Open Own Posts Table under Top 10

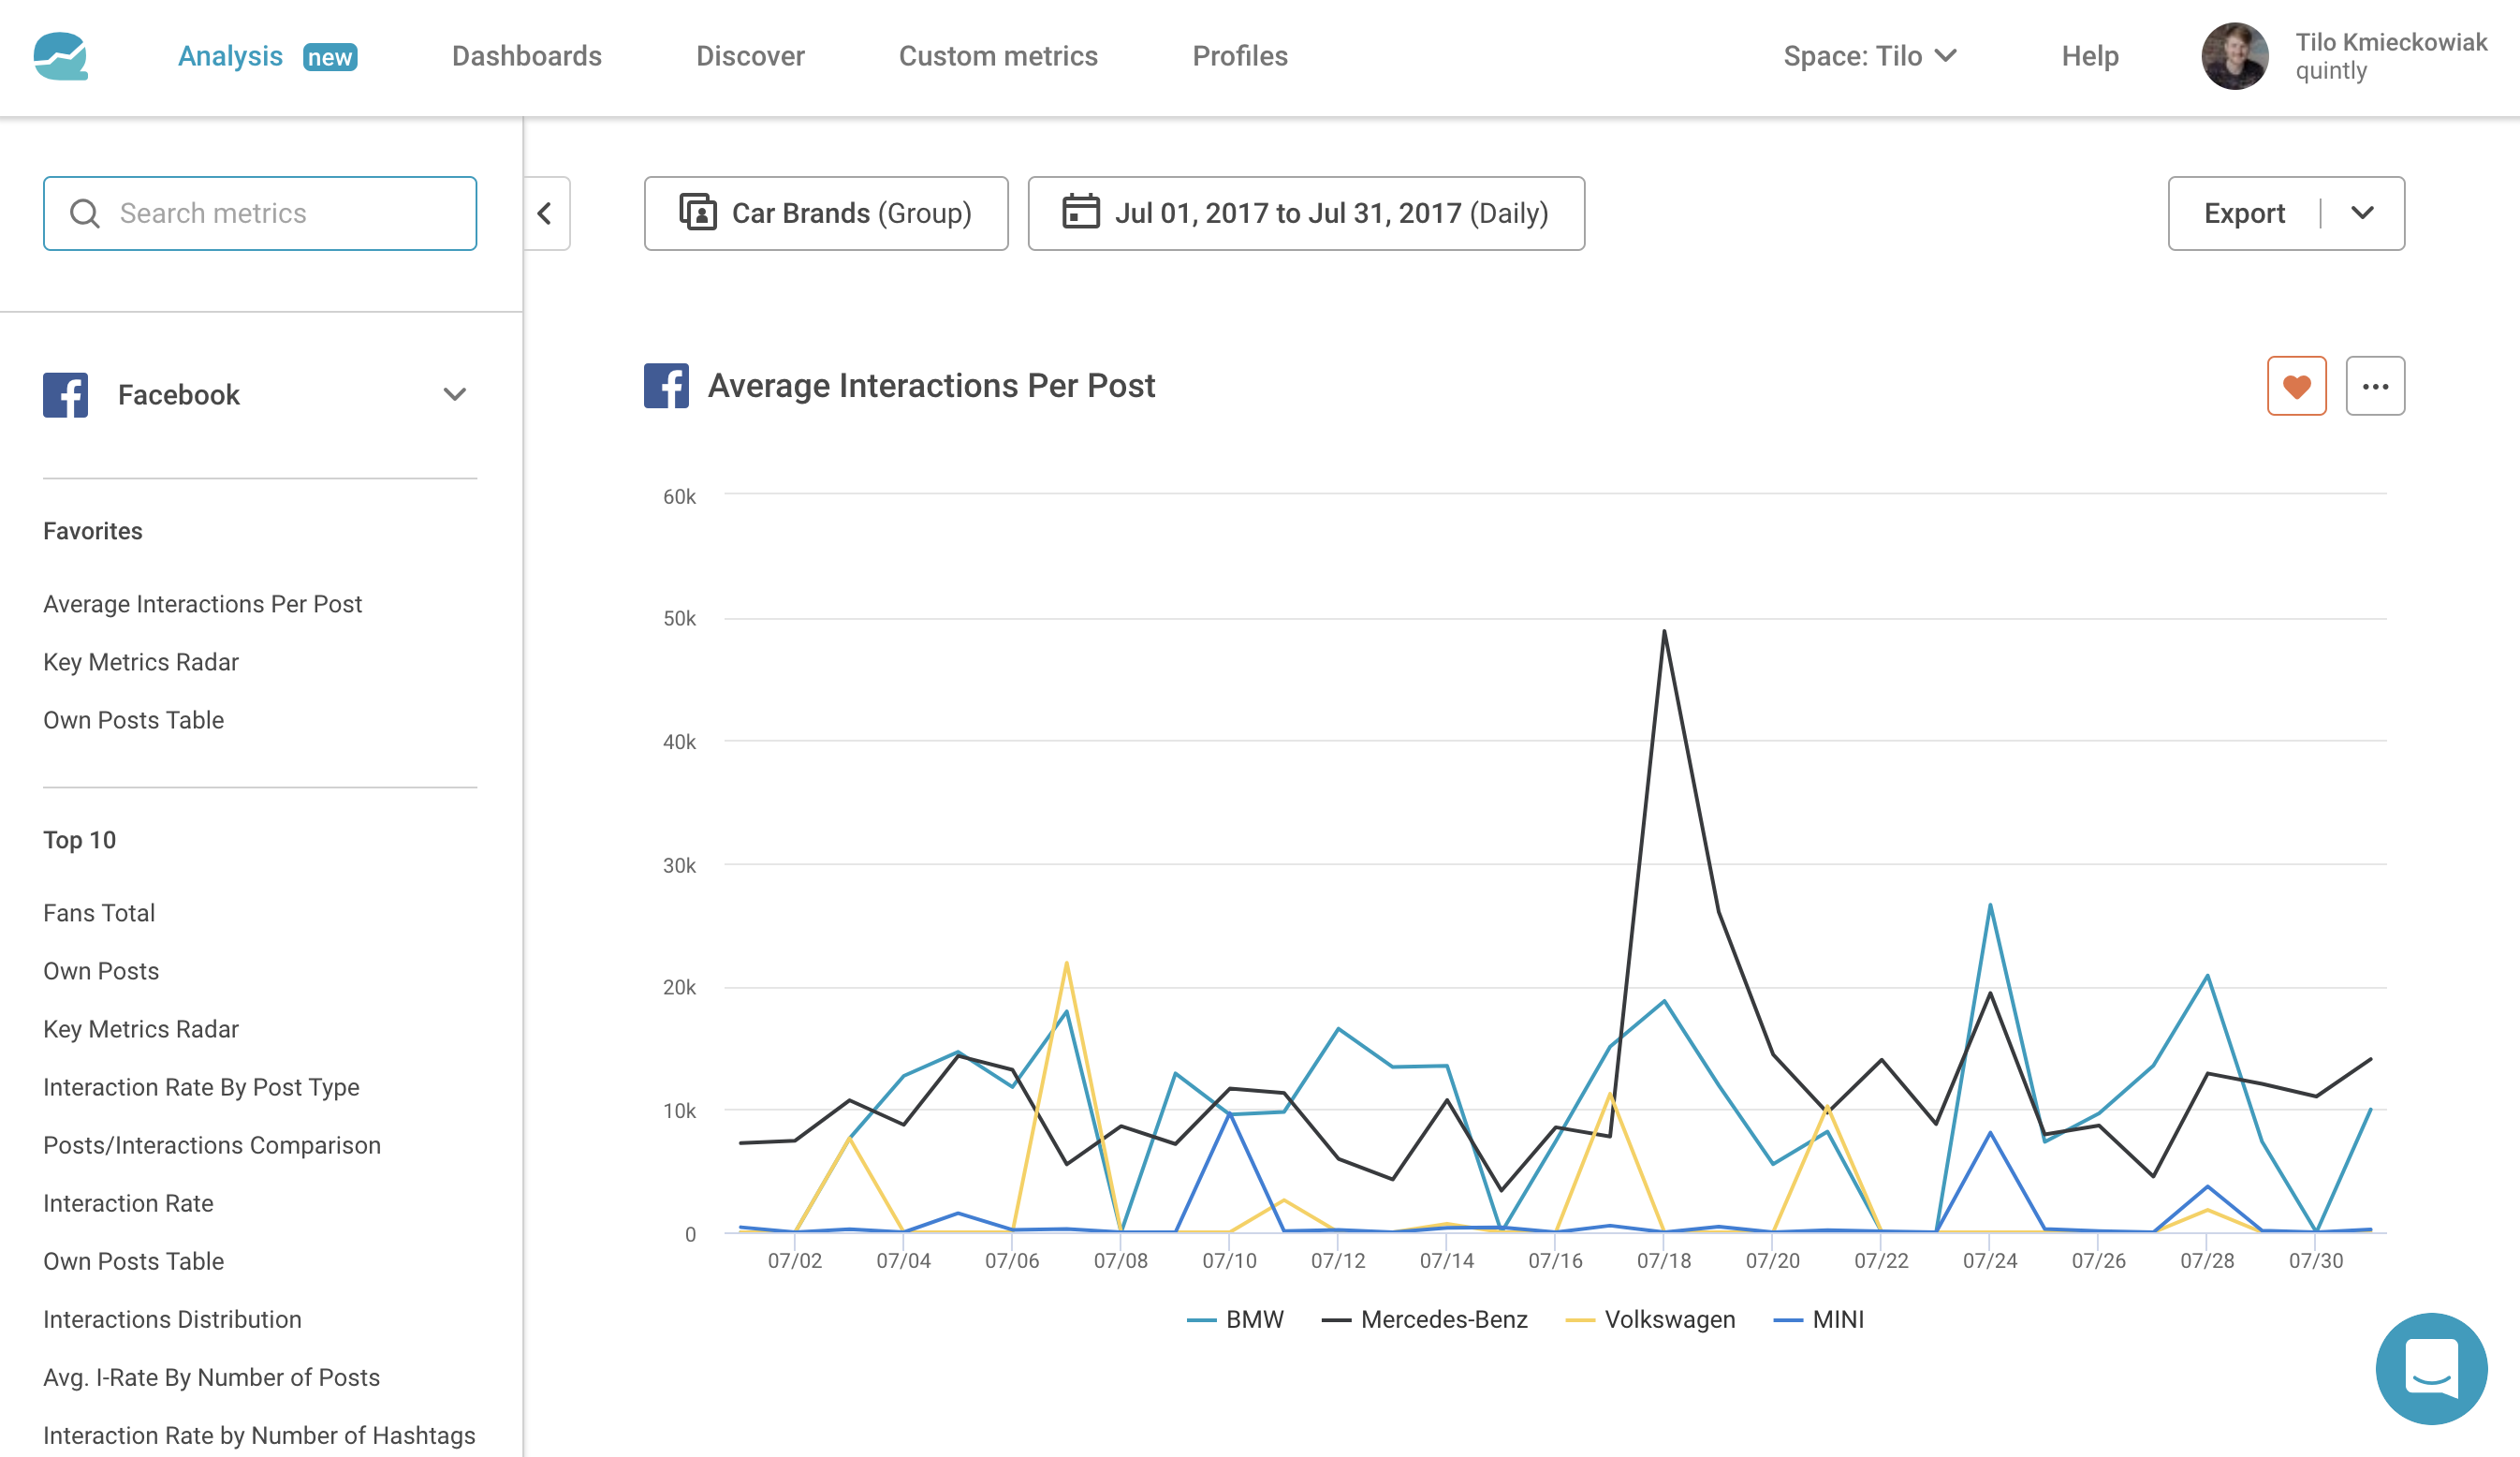pos(134,1261)
